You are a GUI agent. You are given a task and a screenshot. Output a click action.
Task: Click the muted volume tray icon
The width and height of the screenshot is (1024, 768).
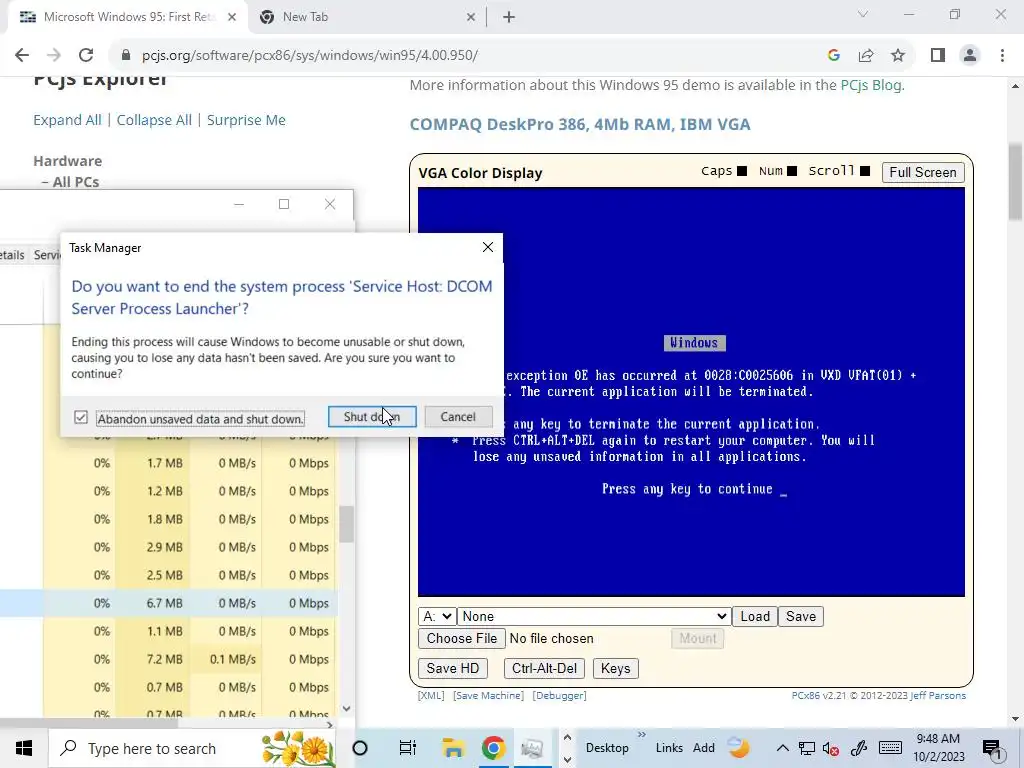831,748
